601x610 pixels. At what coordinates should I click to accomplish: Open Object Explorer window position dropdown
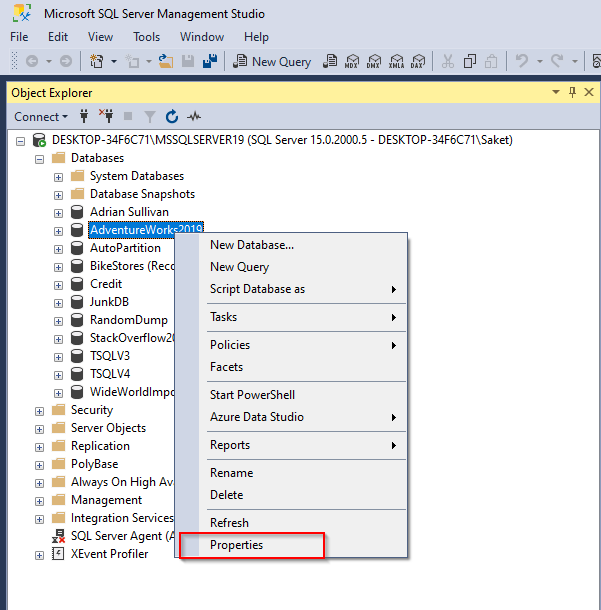point(556,92)
